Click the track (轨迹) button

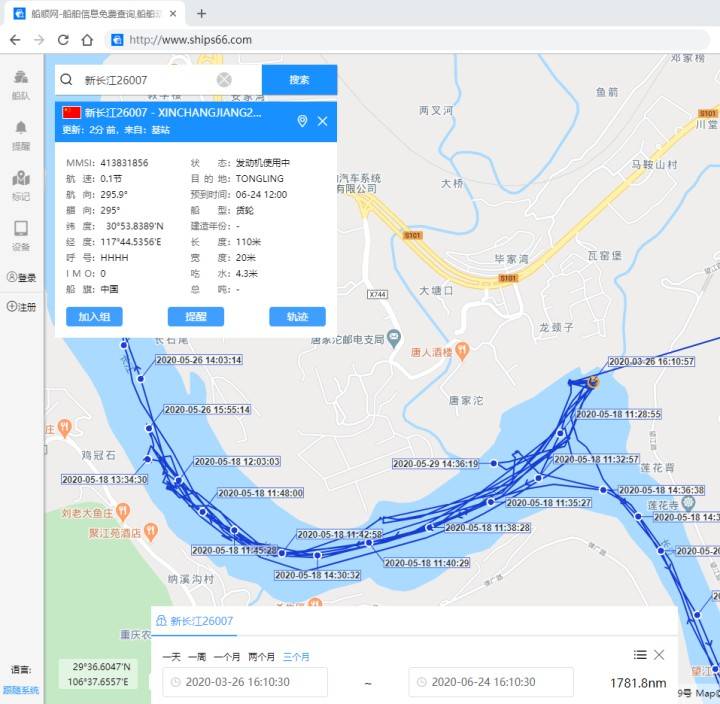(298, 316)
